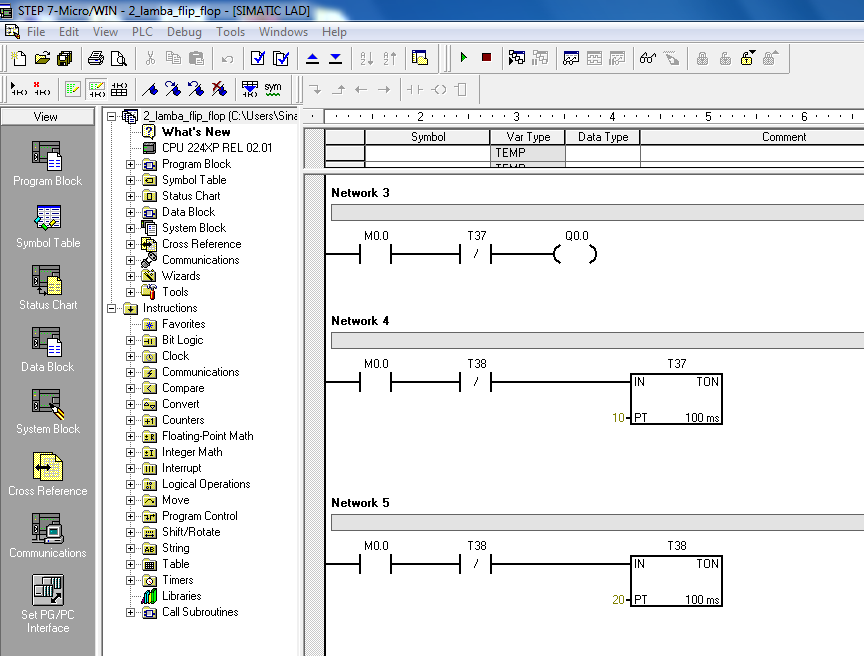864x656 pixels.
Task: Click the preset value 20 on timer T38
Action: pos(618,600)
